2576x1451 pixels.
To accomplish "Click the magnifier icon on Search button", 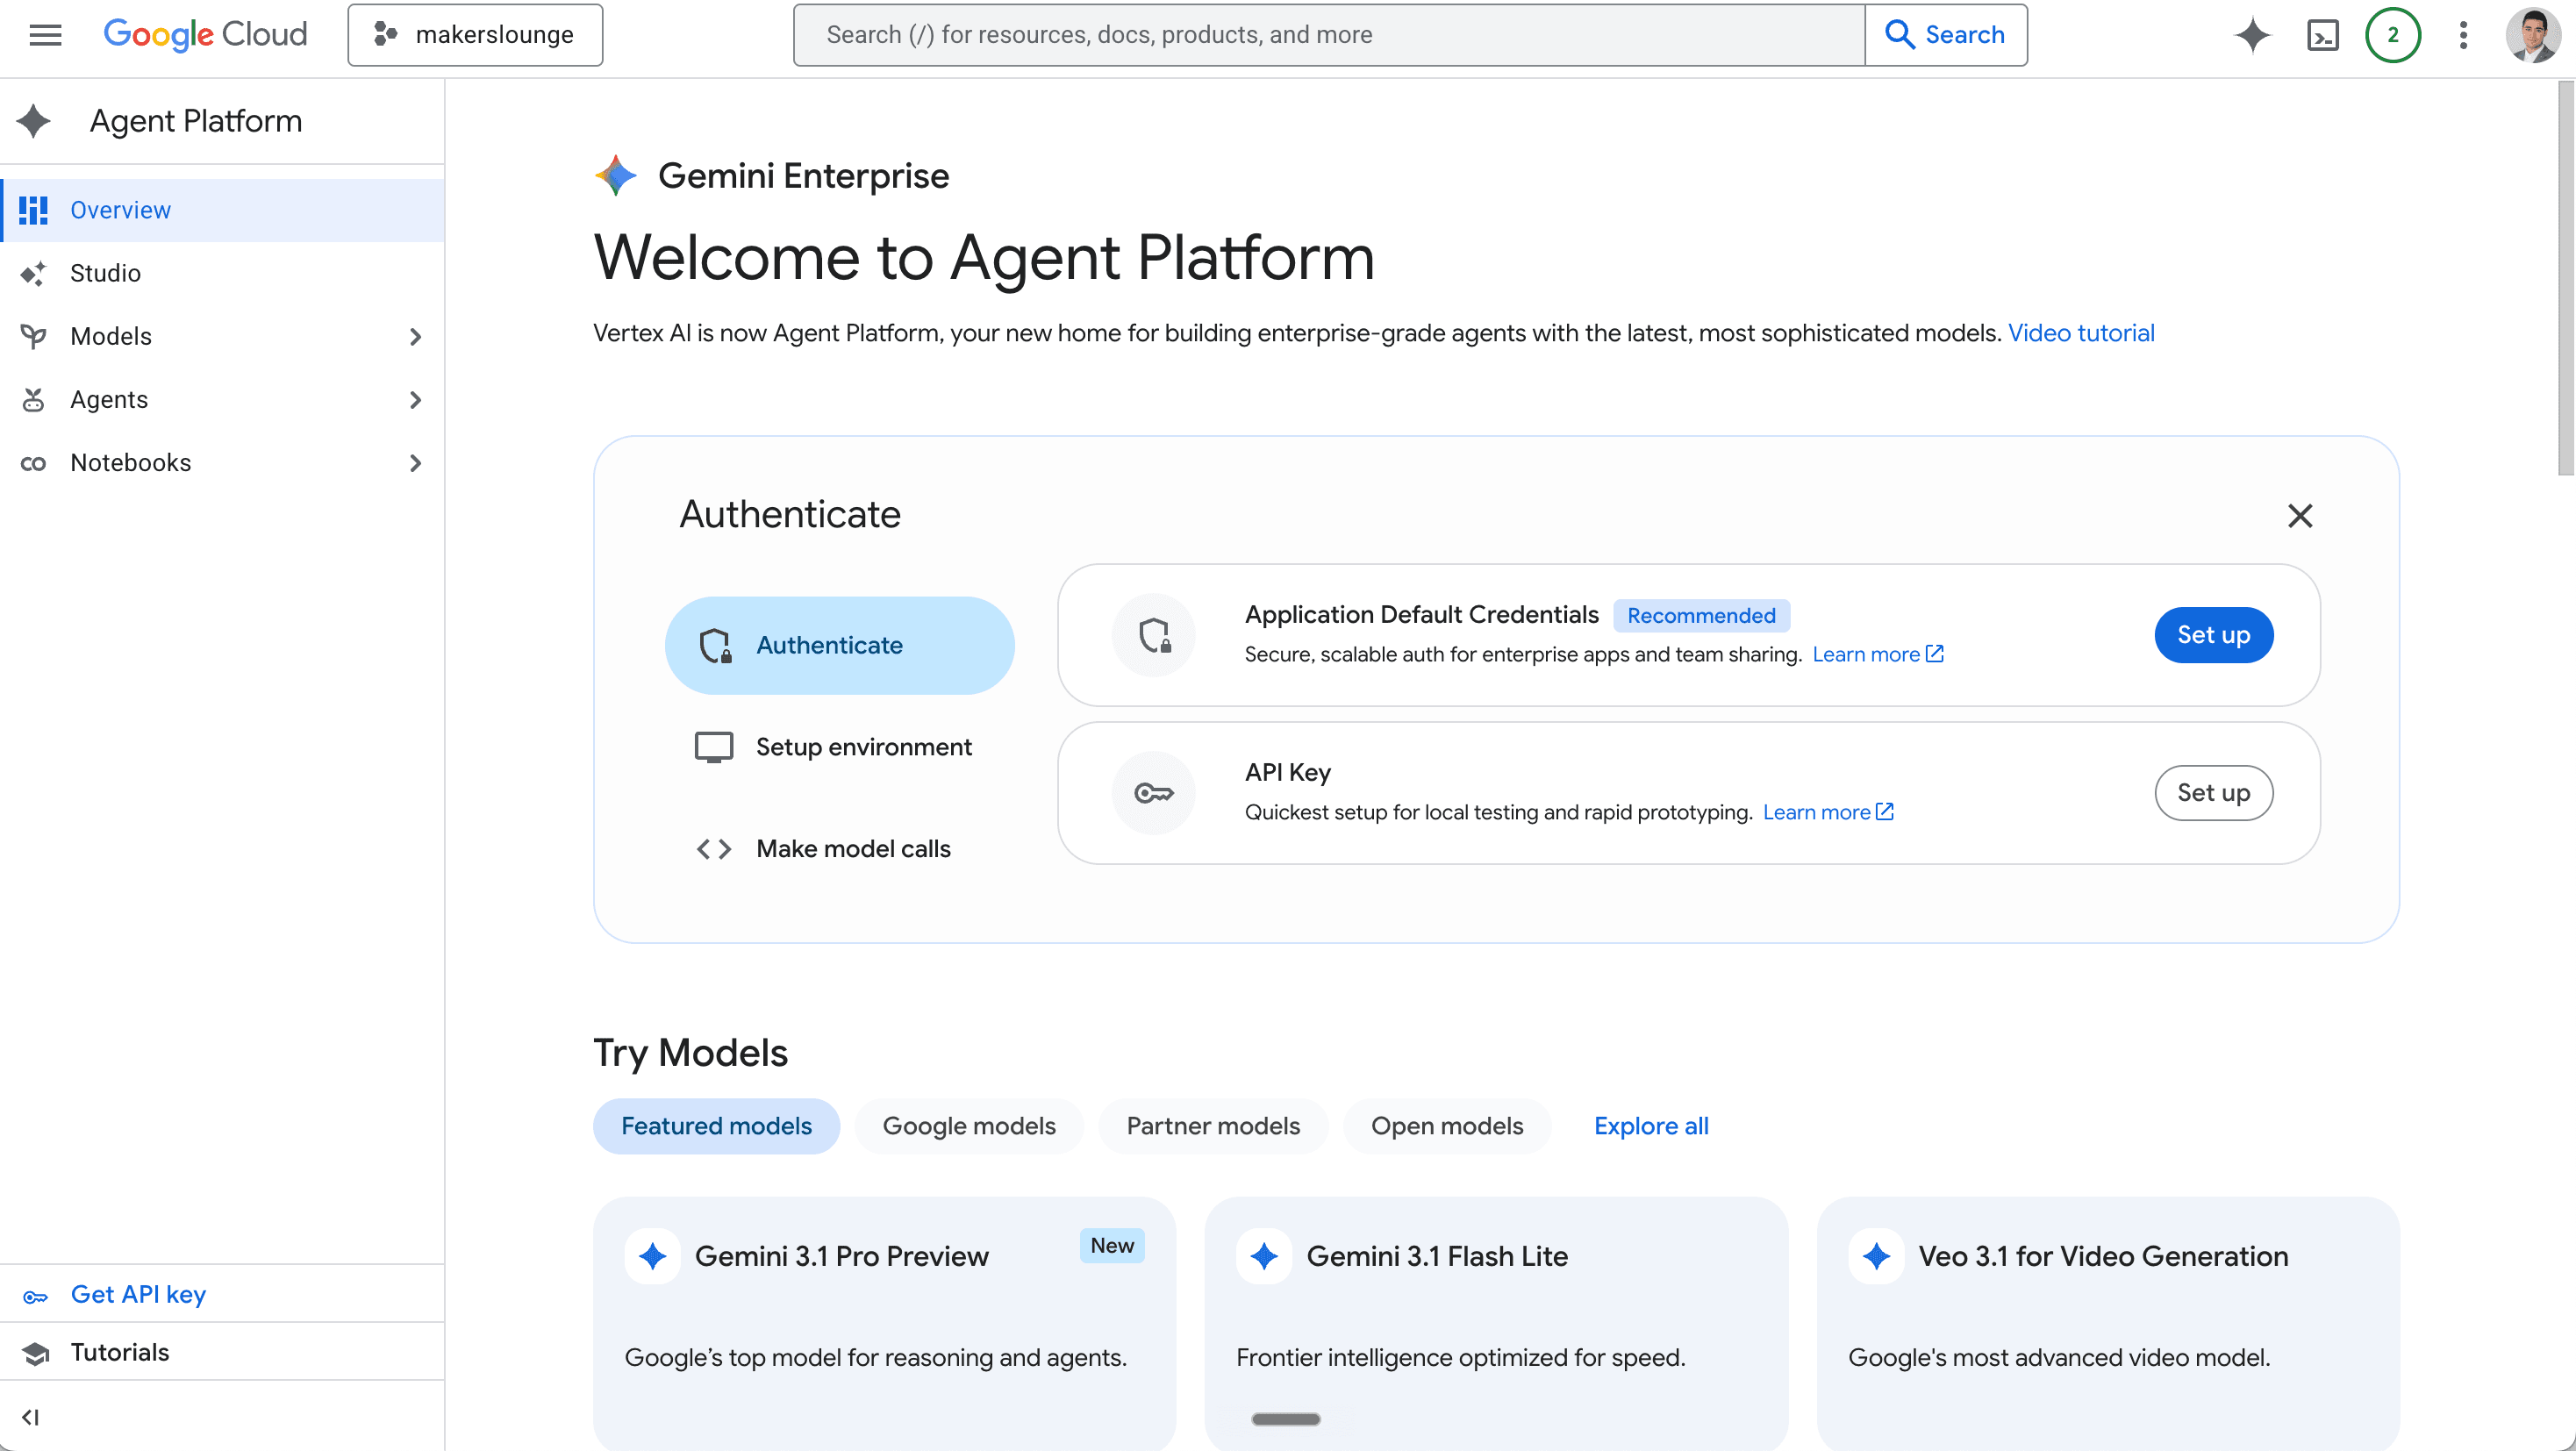I will [1899, 35].
